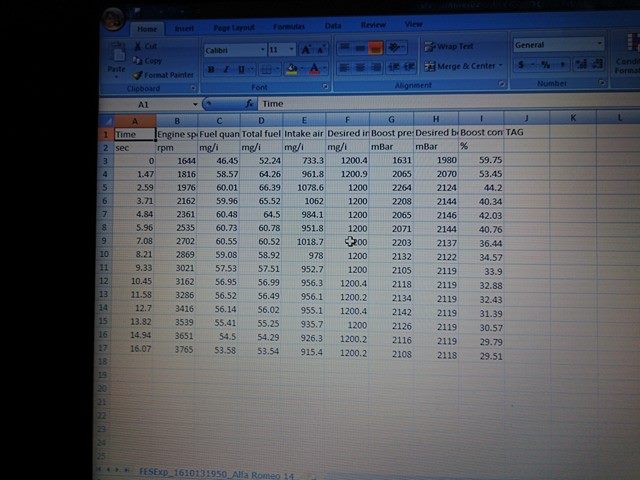Apply the Font Color red A

(x=314, y=69)
